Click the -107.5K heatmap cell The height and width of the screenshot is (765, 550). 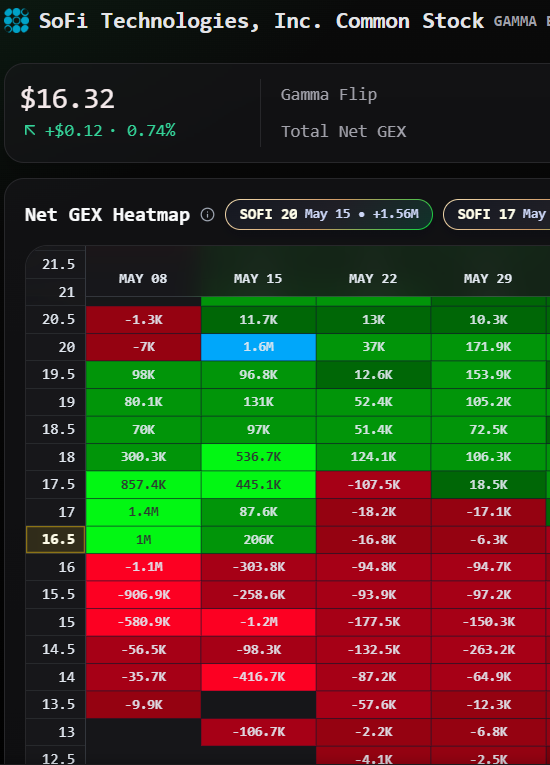point(374,484)
